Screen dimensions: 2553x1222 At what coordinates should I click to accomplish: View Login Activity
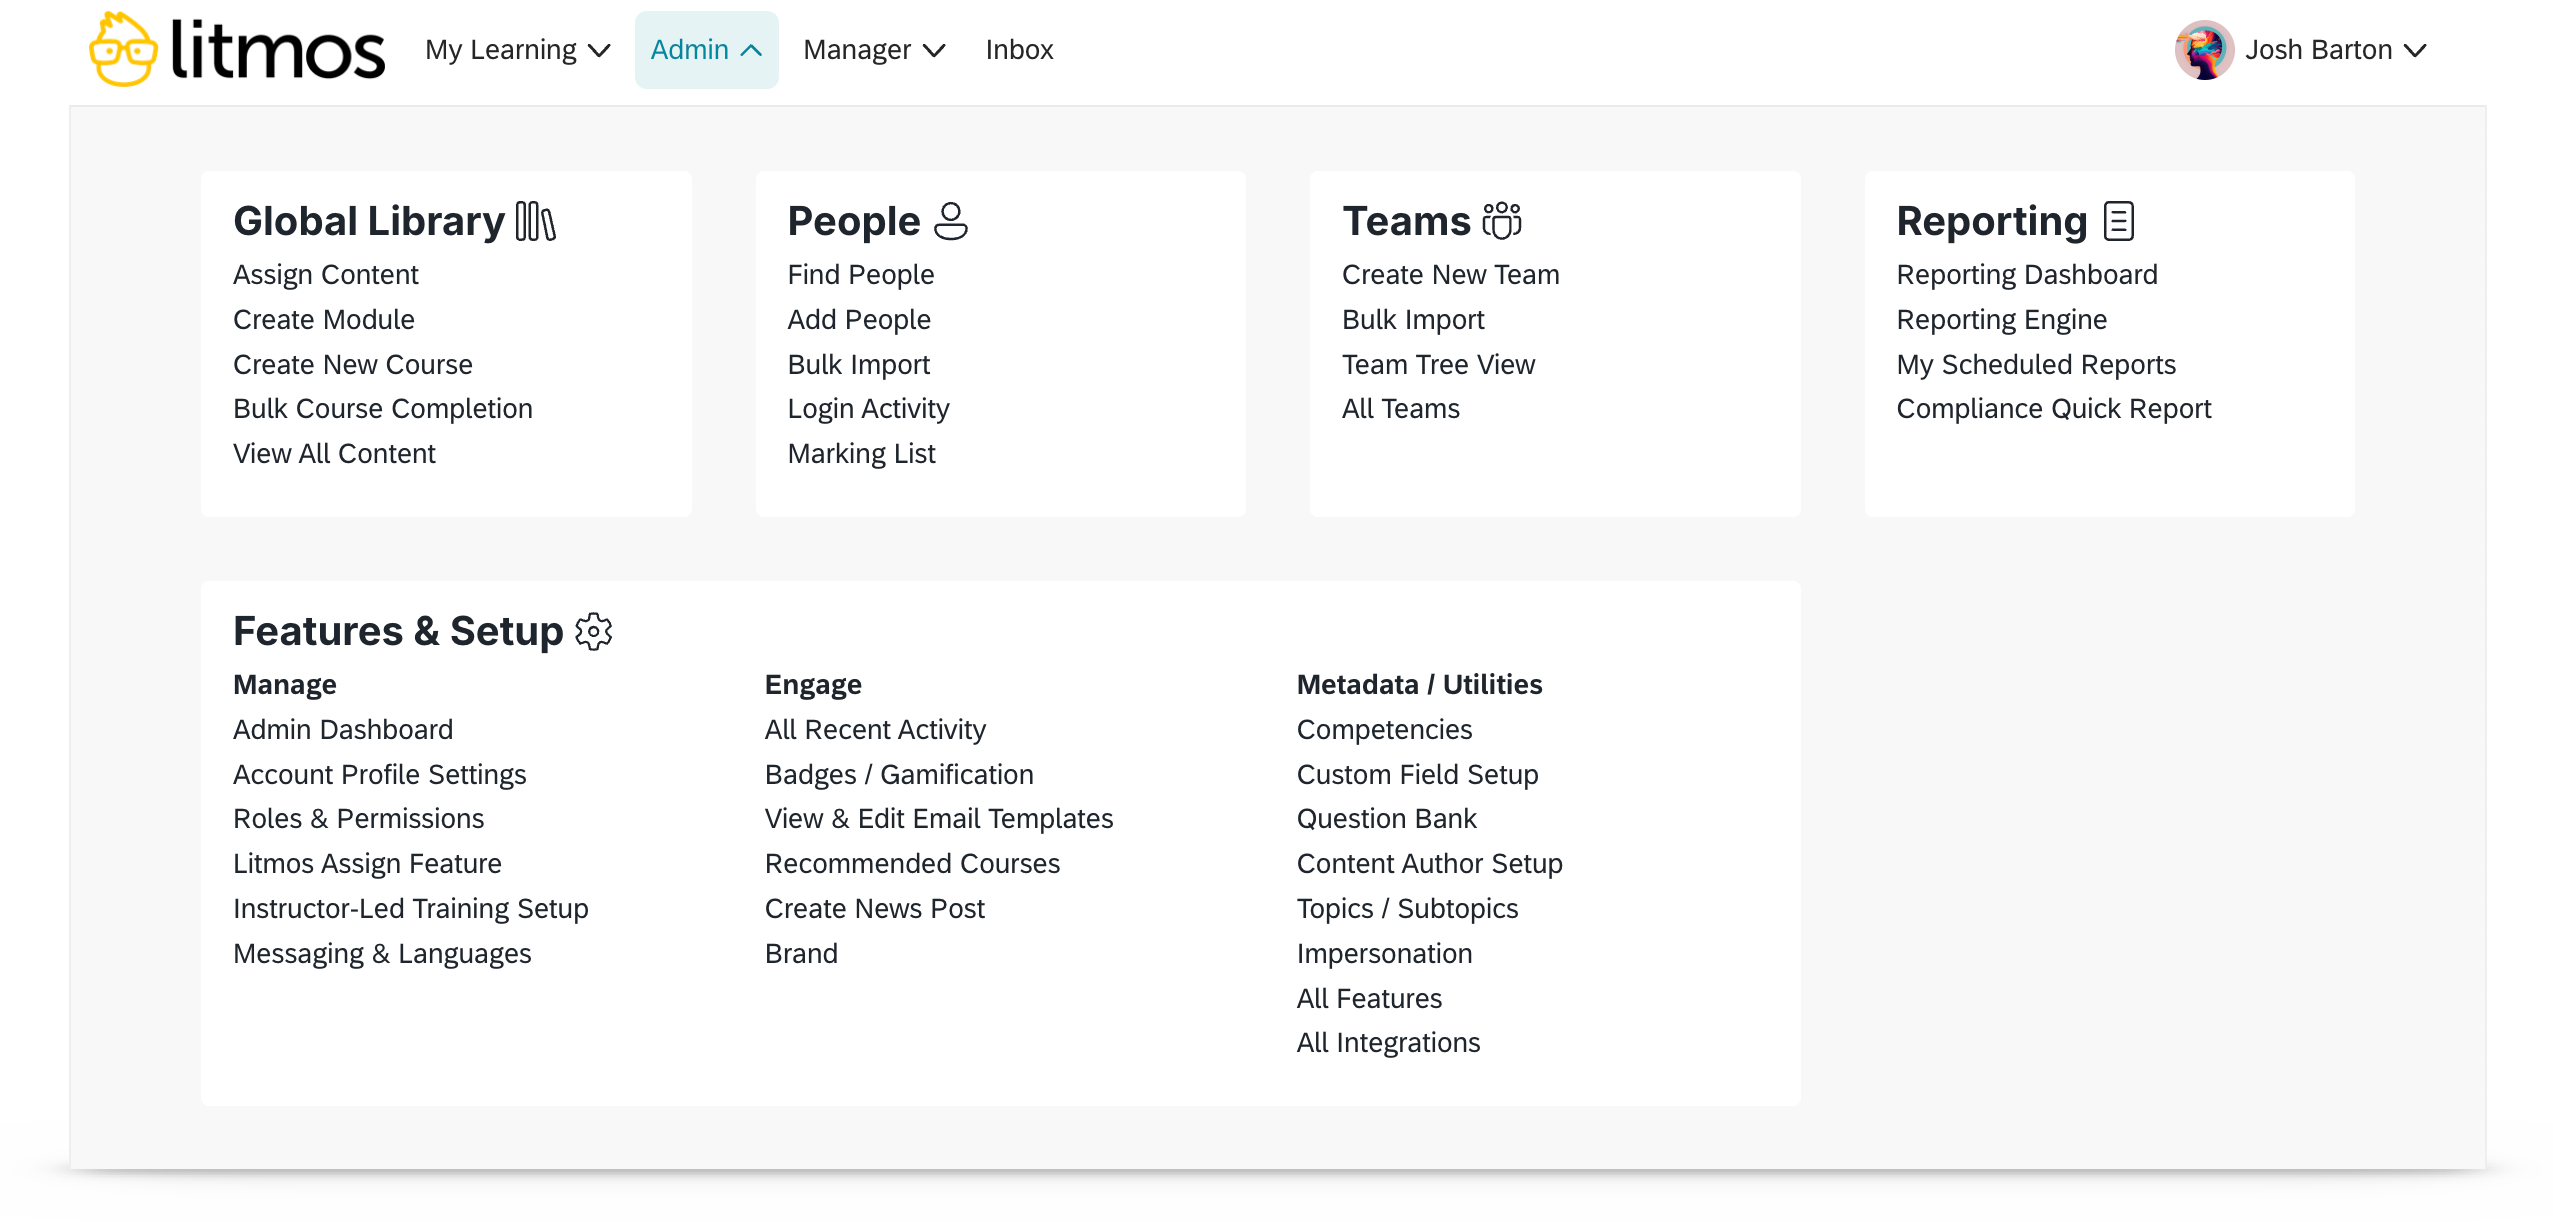(868, 408)
